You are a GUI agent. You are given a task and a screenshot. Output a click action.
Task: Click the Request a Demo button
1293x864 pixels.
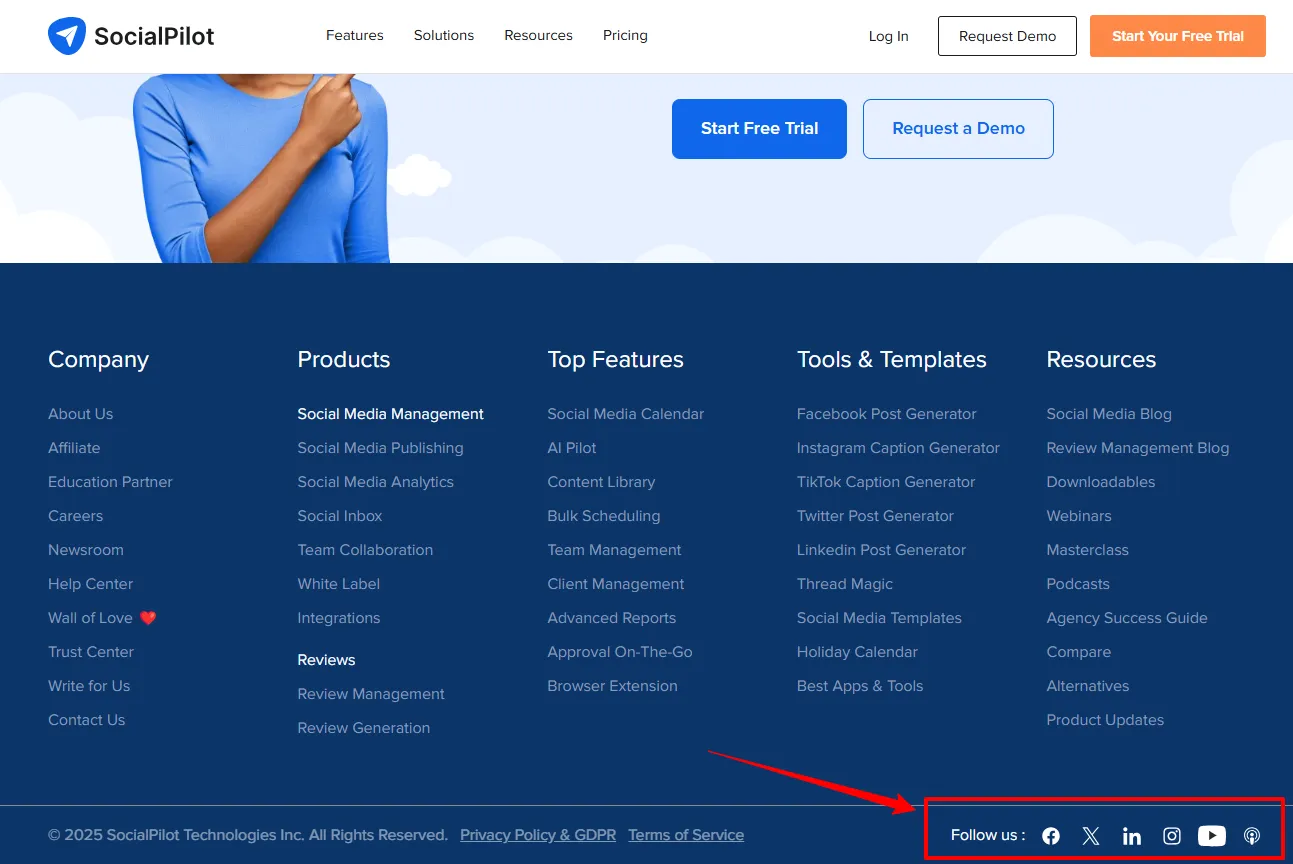pos(957,128)
